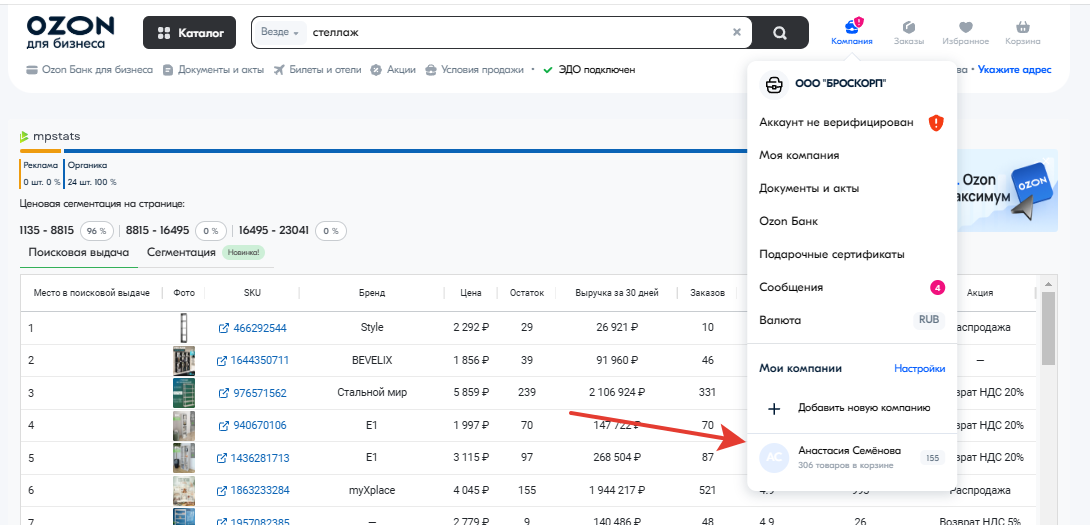Open the Акции link

click(393, 70)
